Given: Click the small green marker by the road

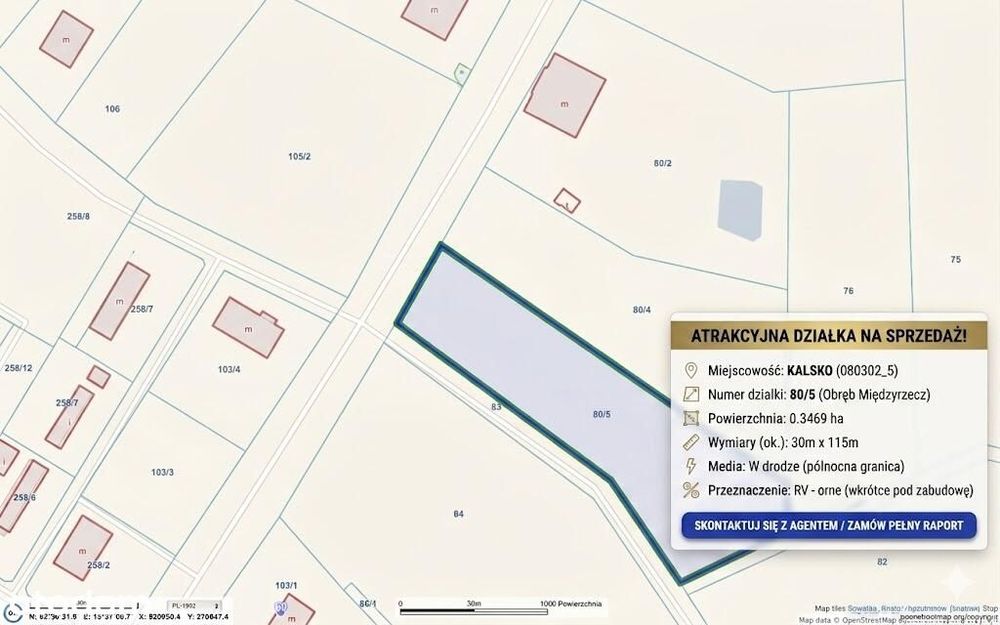Looking at the screenshot, I should pyautogui.click(x=462, y=73).
